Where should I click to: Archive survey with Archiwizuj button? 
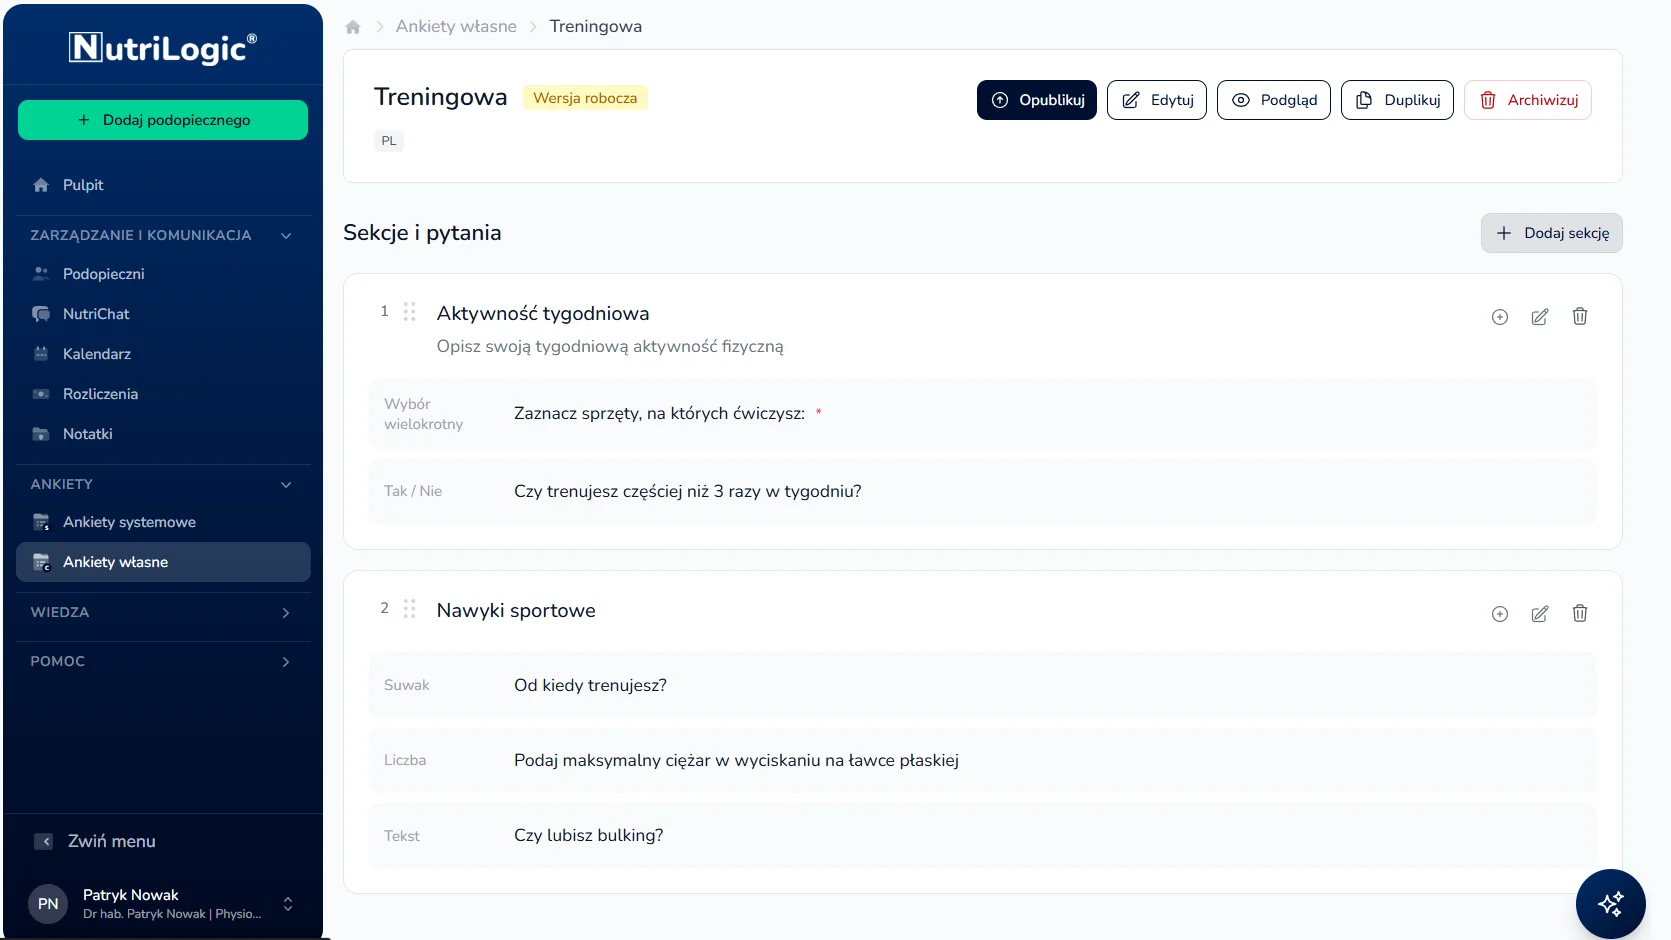pos(1528,100)
